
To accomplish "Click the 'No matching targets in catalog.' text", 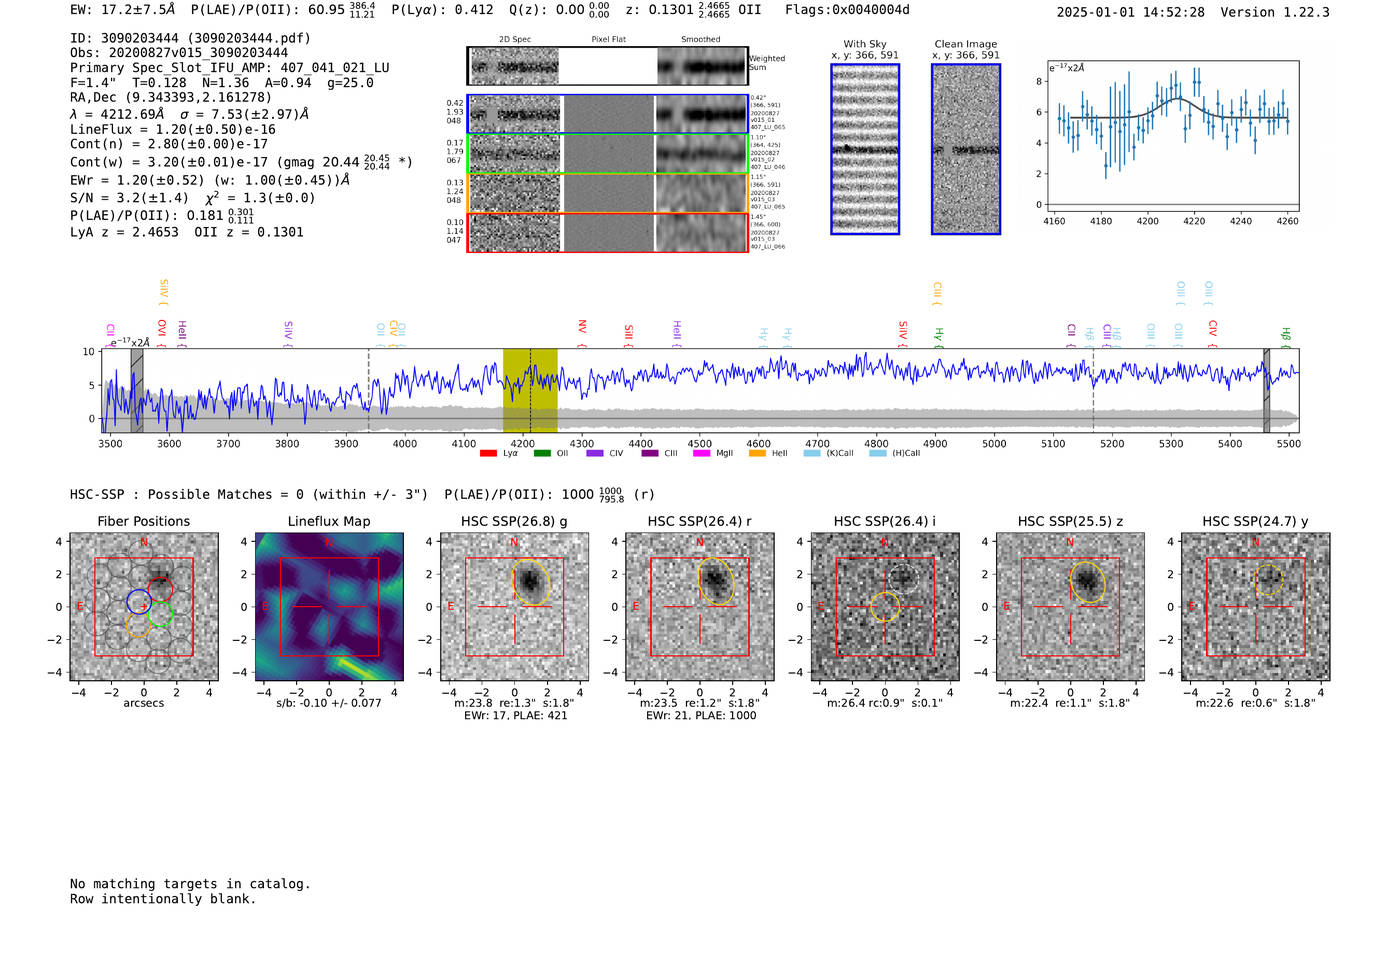I will tap(190, 884).
